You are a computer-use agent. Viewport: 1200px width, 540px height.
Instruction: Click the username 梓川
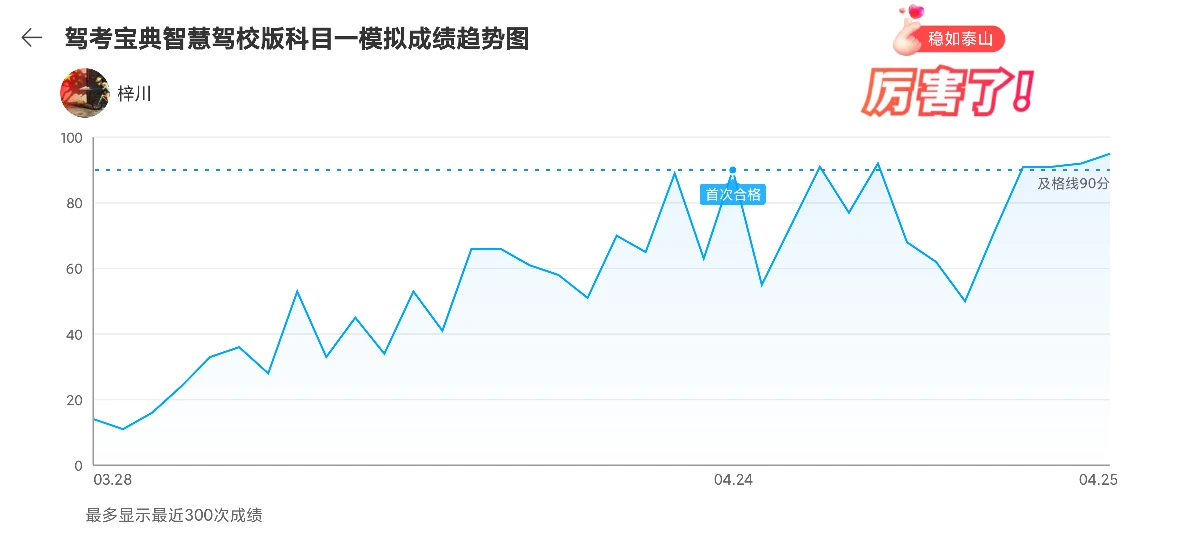pyautogui.click(x=135, y=94)
